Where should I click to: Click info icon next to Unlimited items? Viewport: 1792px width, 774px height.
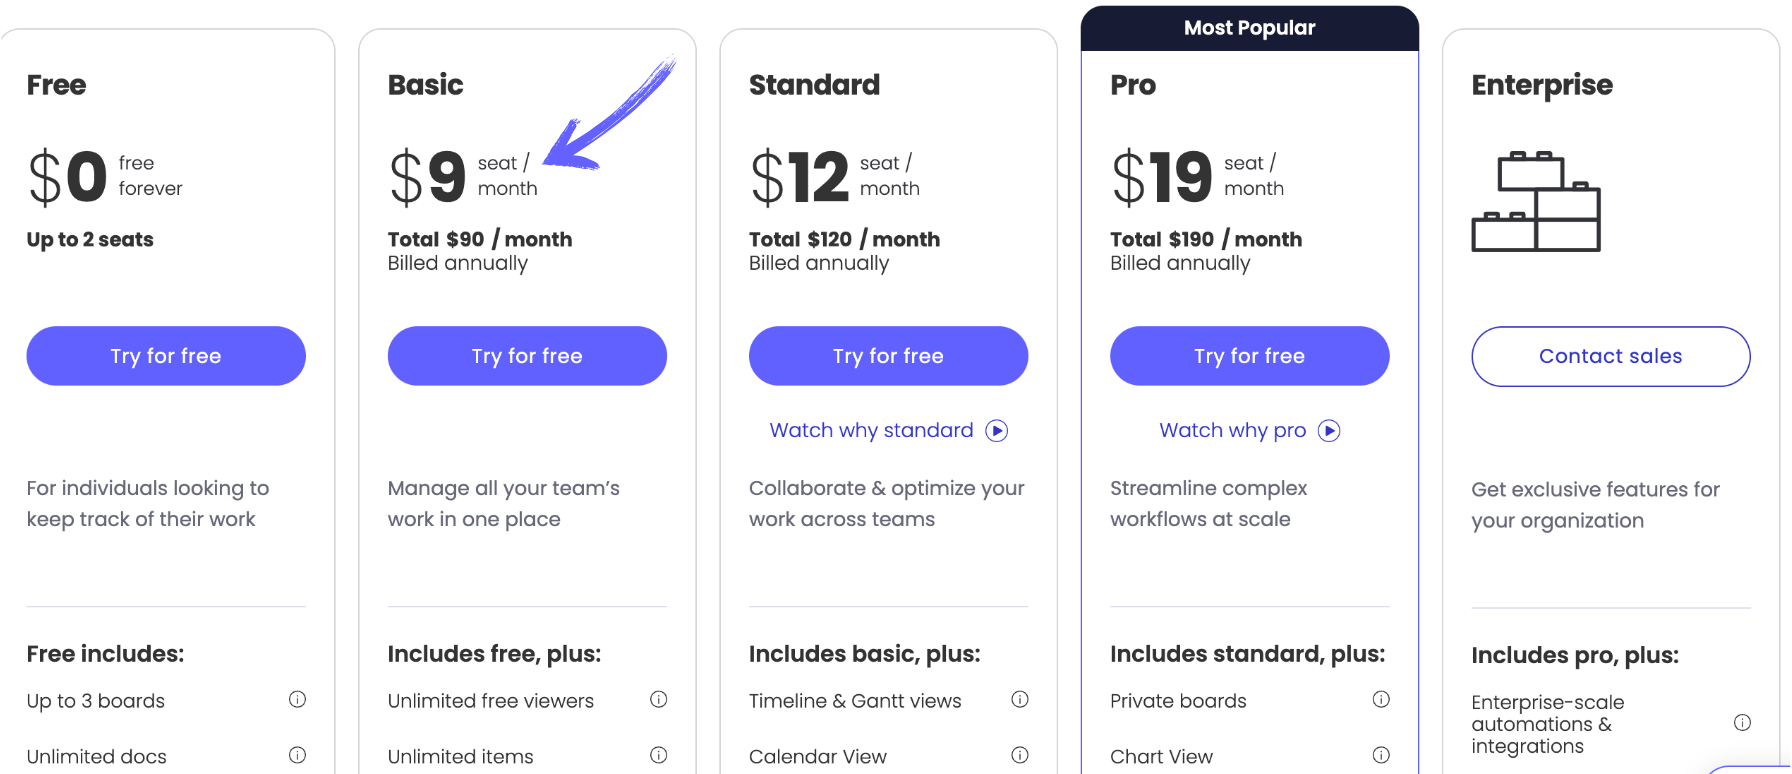point(658,755)
